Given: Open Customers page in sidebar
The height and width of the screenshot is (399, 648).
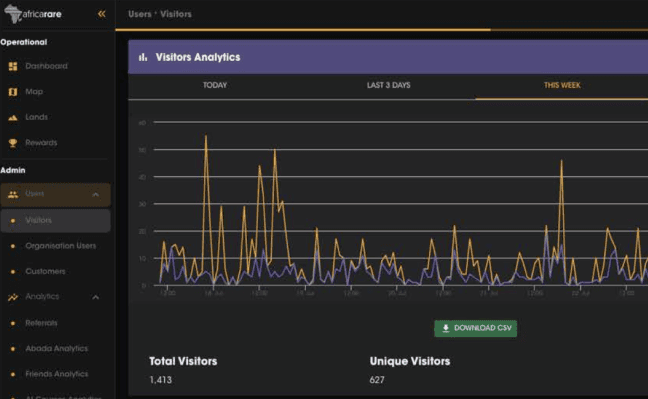Looking at the screenshot, I should (45, 272).
